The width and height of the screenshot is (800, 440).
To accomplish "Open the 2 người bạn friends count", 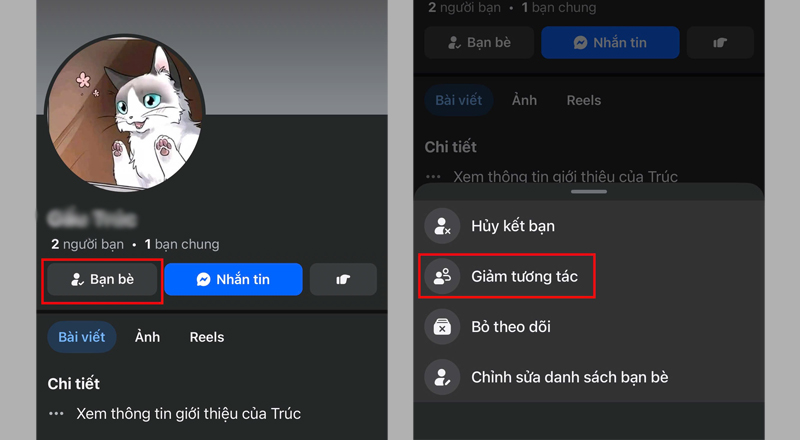I will pyautogui.click(x=87, y=245).
